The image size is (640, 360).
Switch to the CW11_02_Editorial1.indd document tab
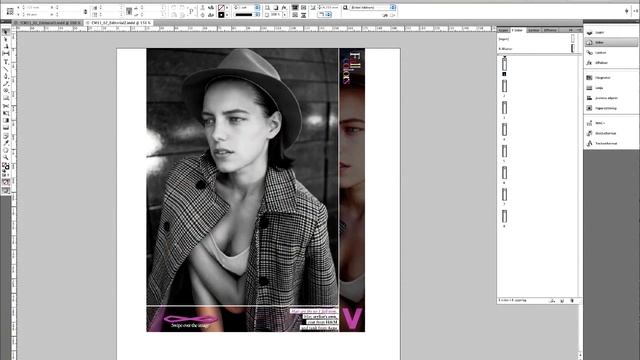tap(48, 23)
